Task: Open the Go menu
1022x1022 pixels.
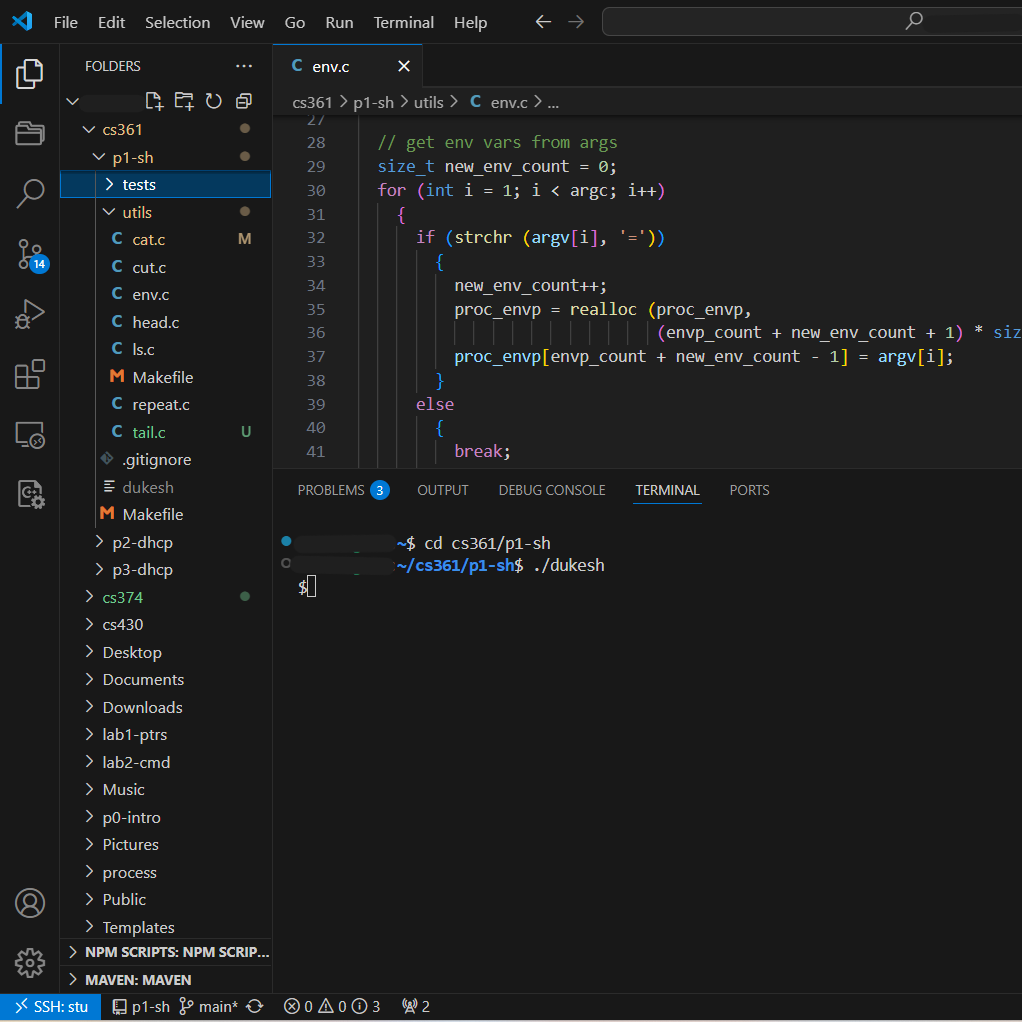Action: pyautogui.click(x=295, y=22)
